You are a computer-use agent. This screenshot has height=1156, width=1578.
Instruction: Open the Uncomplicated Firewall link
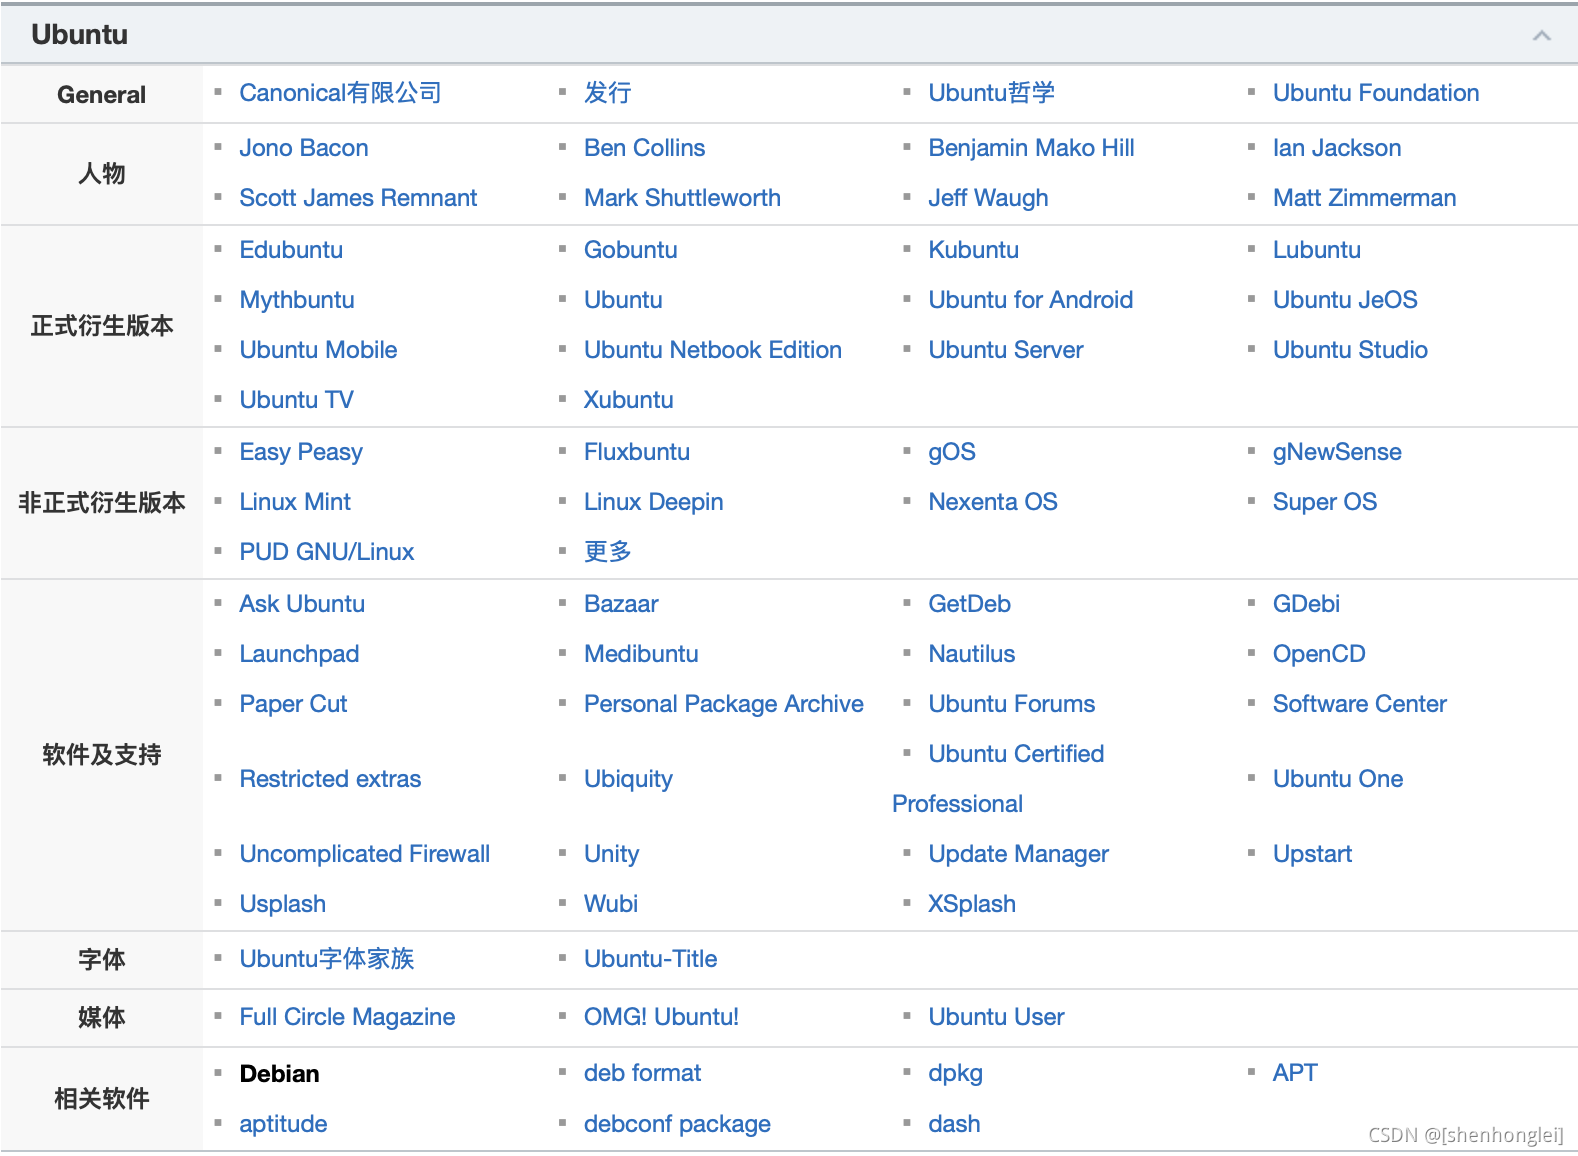click(365, 854)
